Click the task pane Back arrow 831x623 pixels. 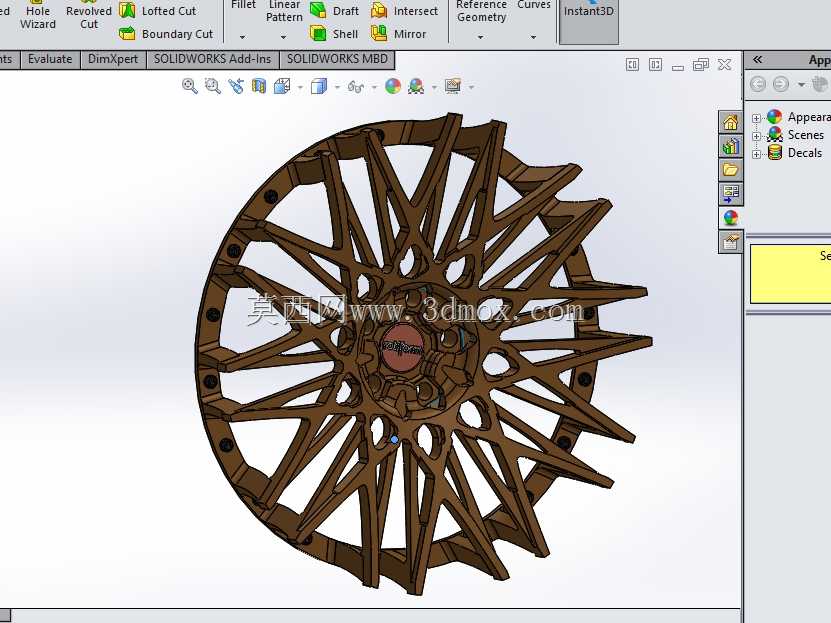[x=758, y=84]
